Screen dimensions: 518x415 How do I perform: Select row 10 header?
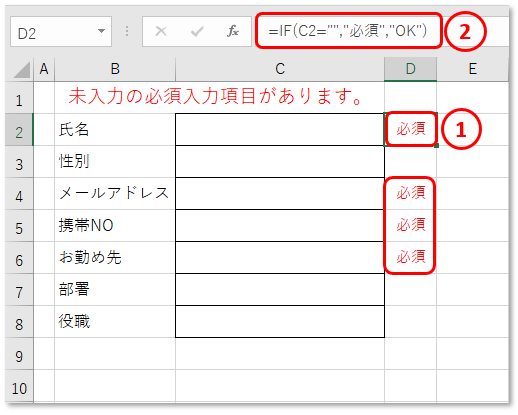pos(19,386)
